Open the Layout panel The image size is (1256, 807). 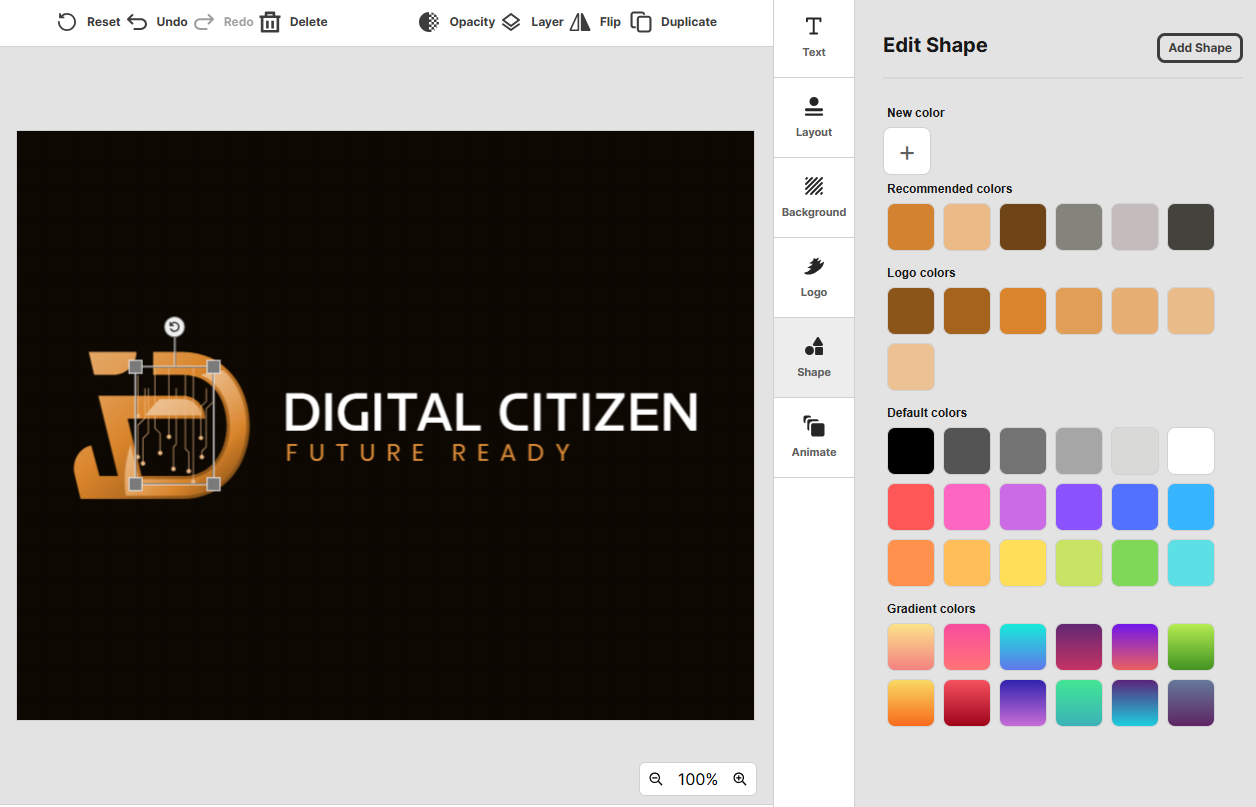click(814, 118)
